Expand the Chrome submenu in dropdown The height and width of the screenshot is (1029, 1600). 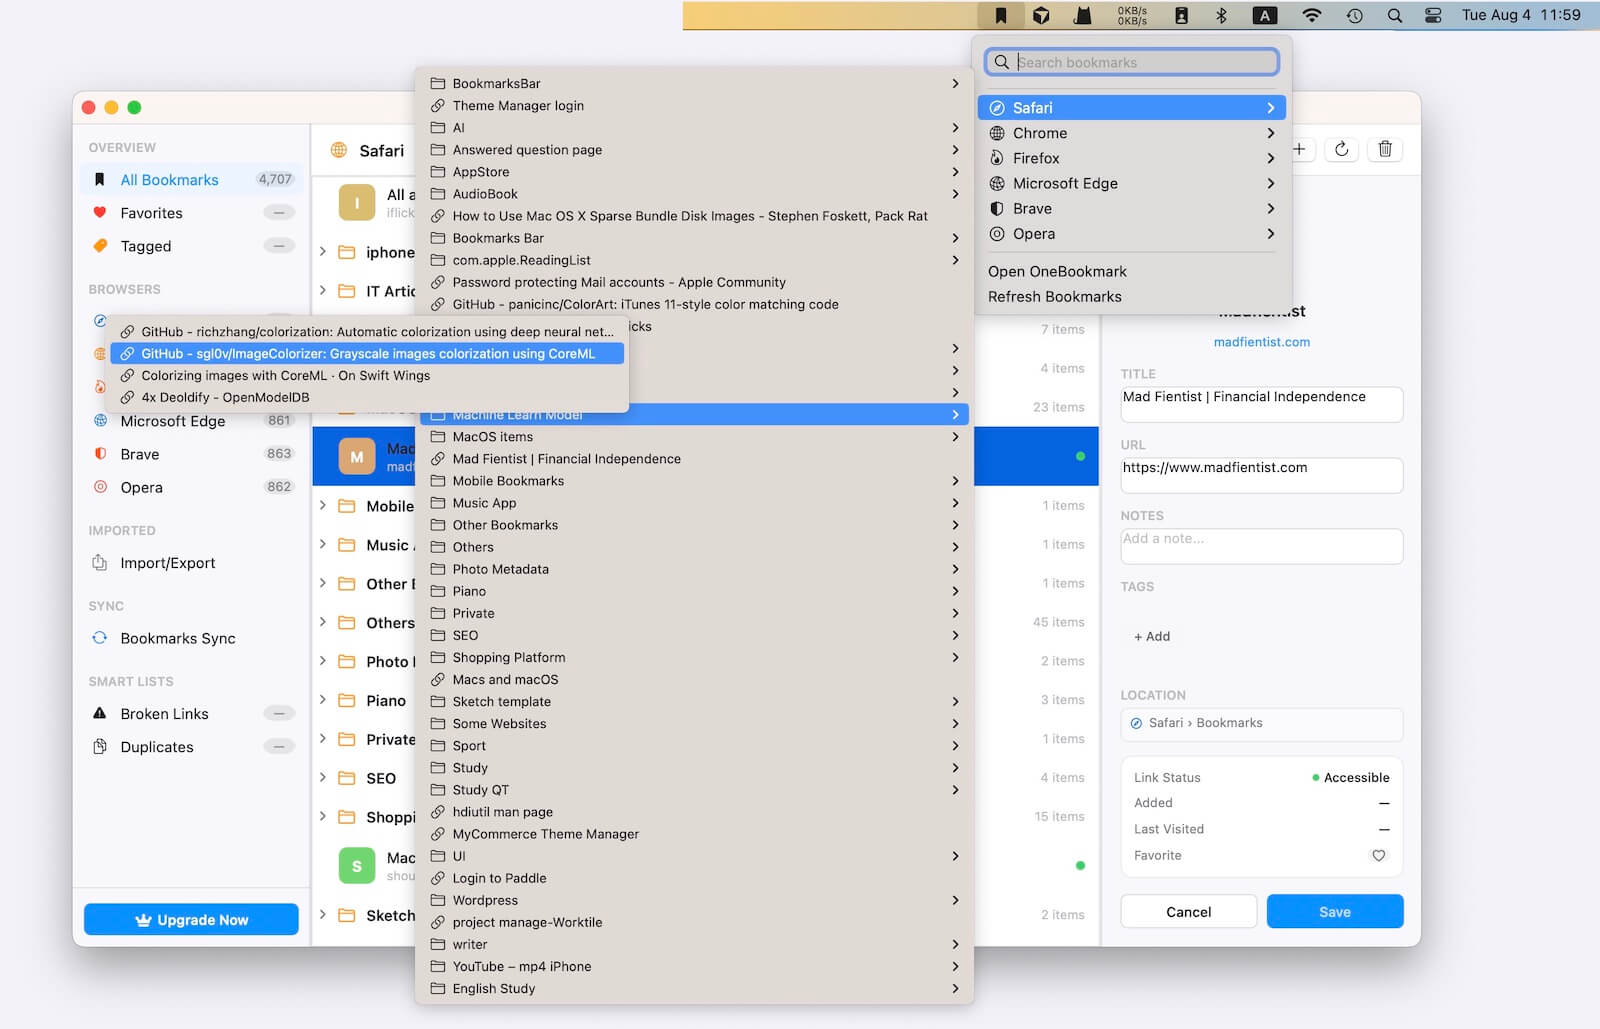1131,133
